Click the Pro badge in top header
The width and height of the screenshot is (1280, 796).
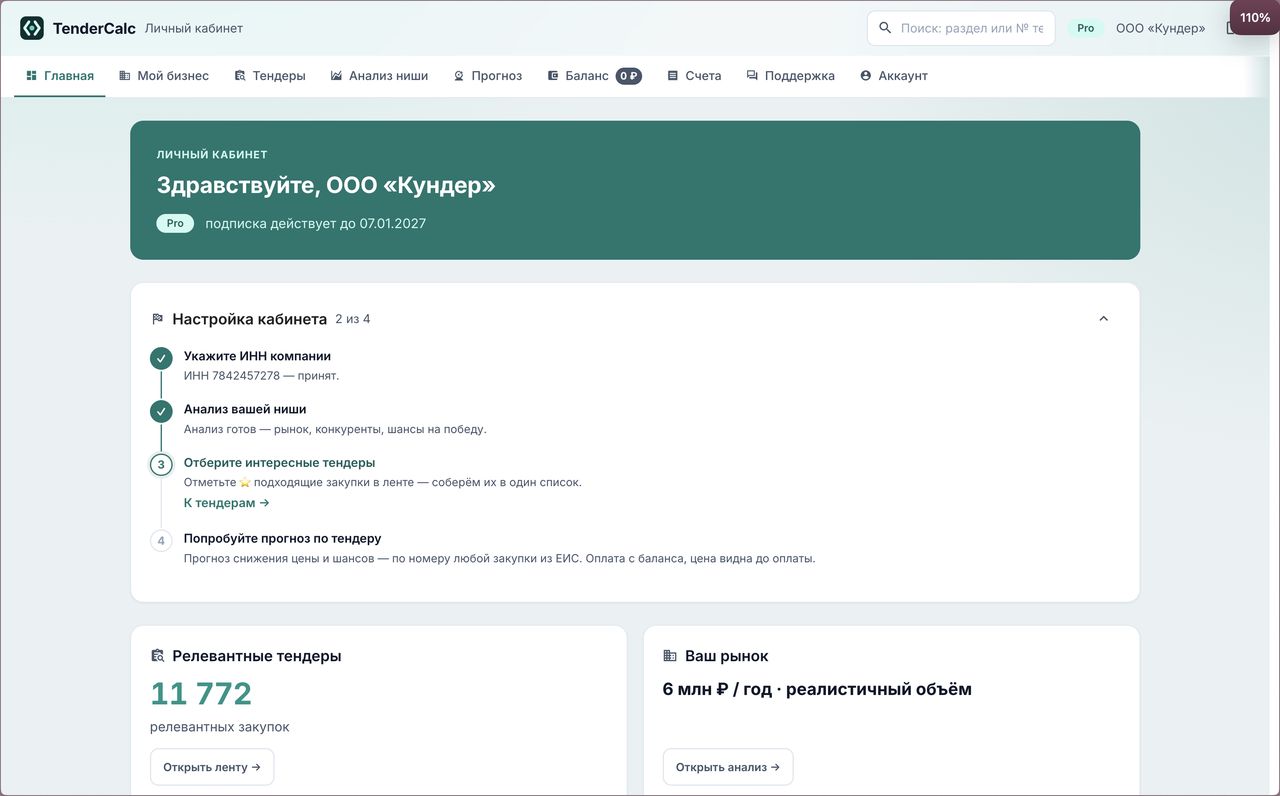tap(1086, 28)
